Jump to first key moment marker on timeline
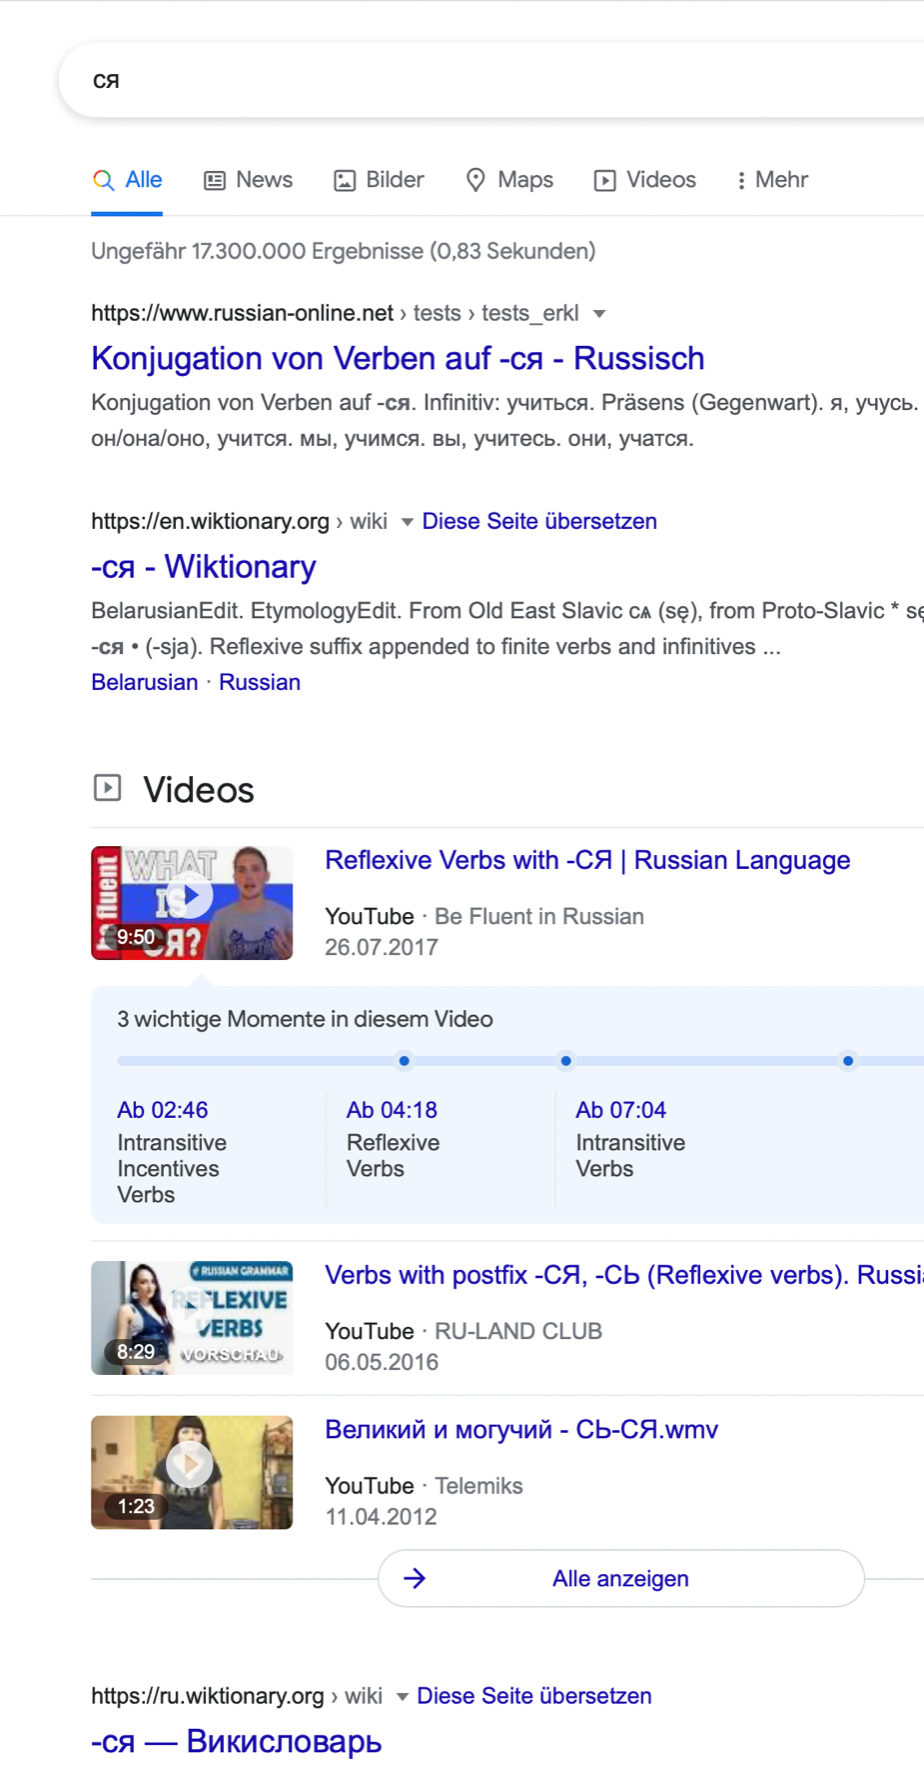Image resolution: width=924 pixels, height=1772 pixels. pos(404,1060)
